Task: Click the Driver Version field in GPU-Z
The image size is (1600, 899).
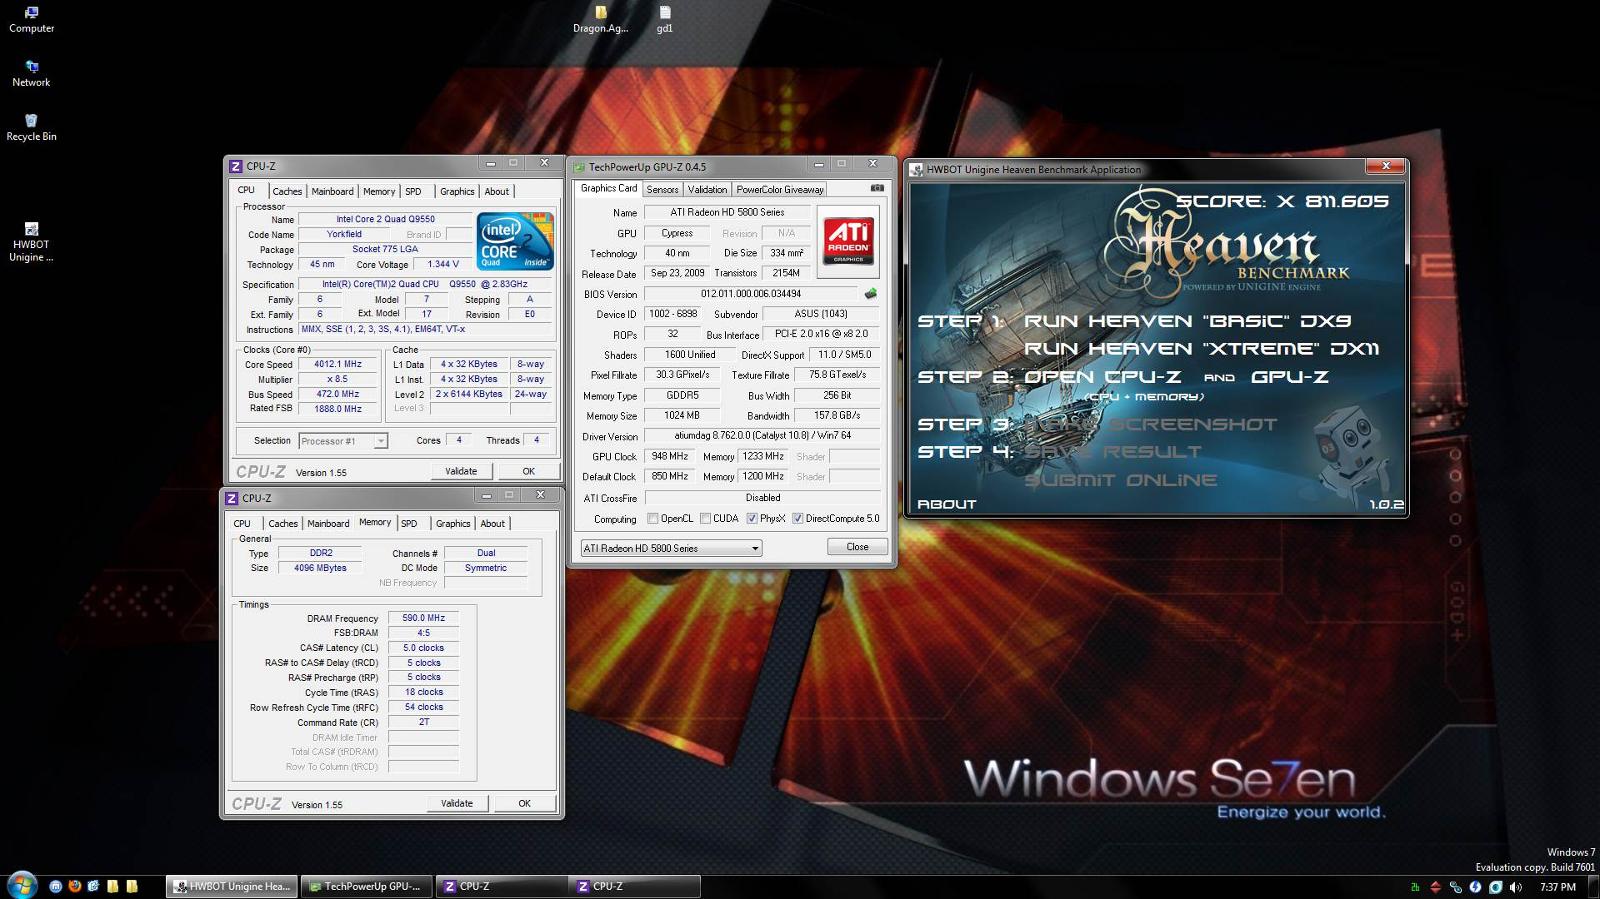Action: click(x=762, y=436)
